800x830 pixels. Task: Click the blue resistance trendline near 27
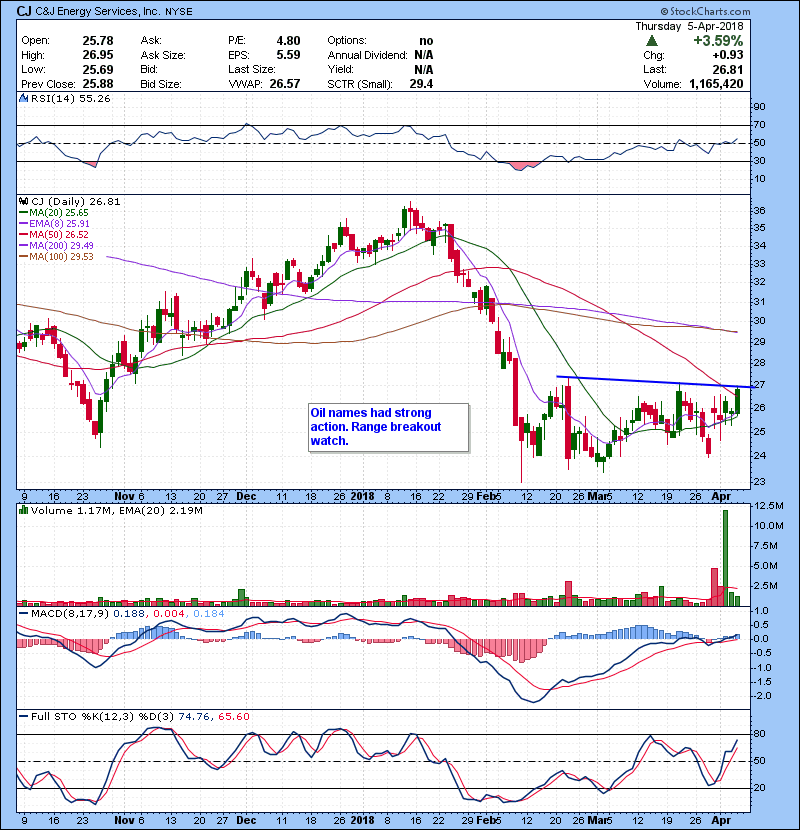[x=655, y=382]
